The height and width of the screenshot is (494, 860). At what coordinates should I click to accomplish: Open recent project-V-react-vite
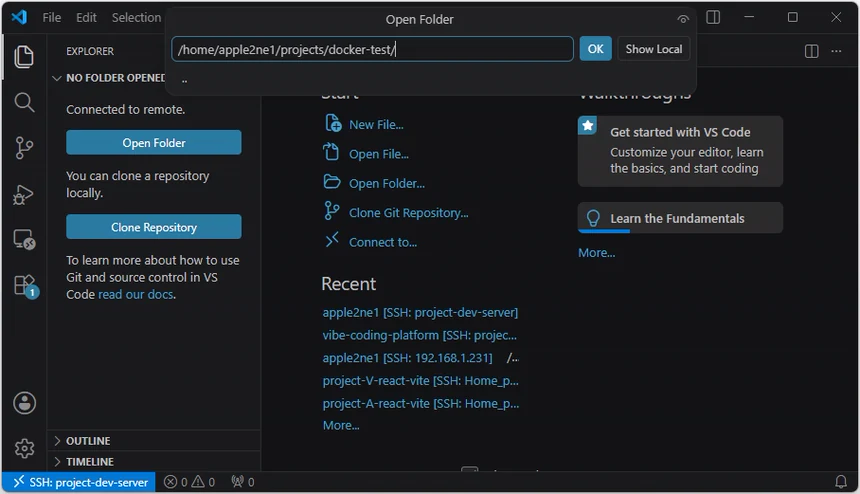(421, 381)
